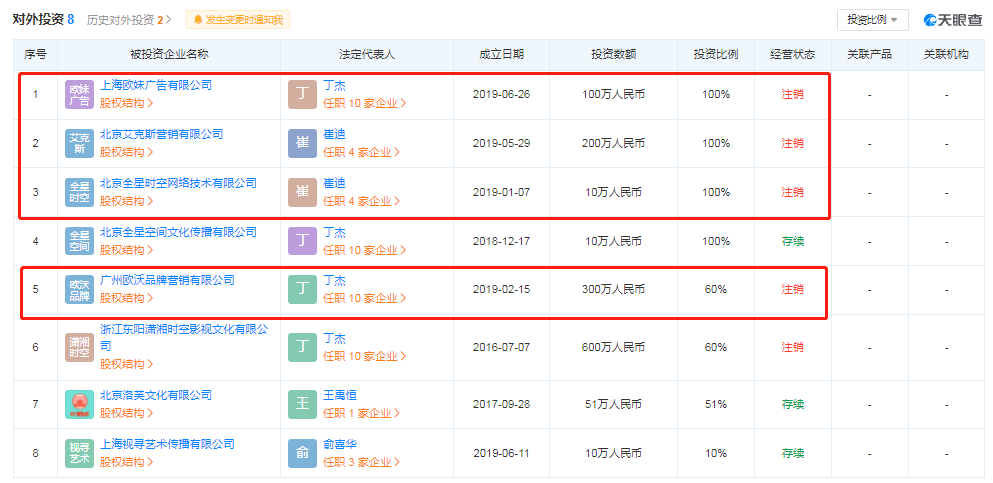
Task: Click 王禹恒 avatar icon
Action: [302, 404]
